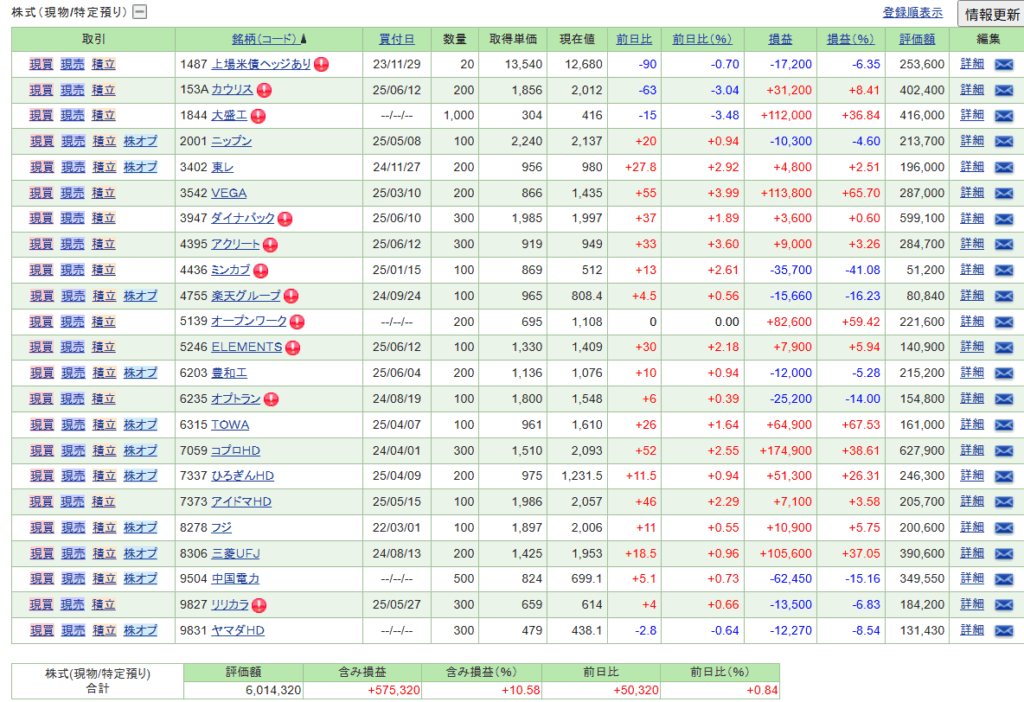Click the red warning icon beside ELEMENTS
The width and height of the screenshot is (1024, 702).
pyautogui.click(x=293, y=348)
